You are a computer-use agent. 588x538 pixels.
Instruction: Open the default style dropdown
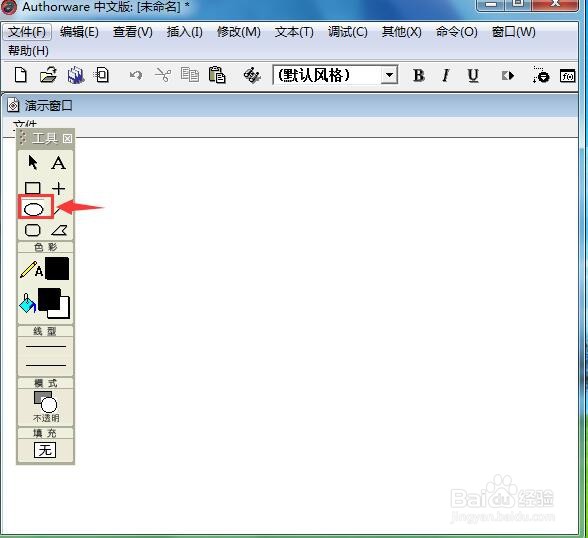389,75
